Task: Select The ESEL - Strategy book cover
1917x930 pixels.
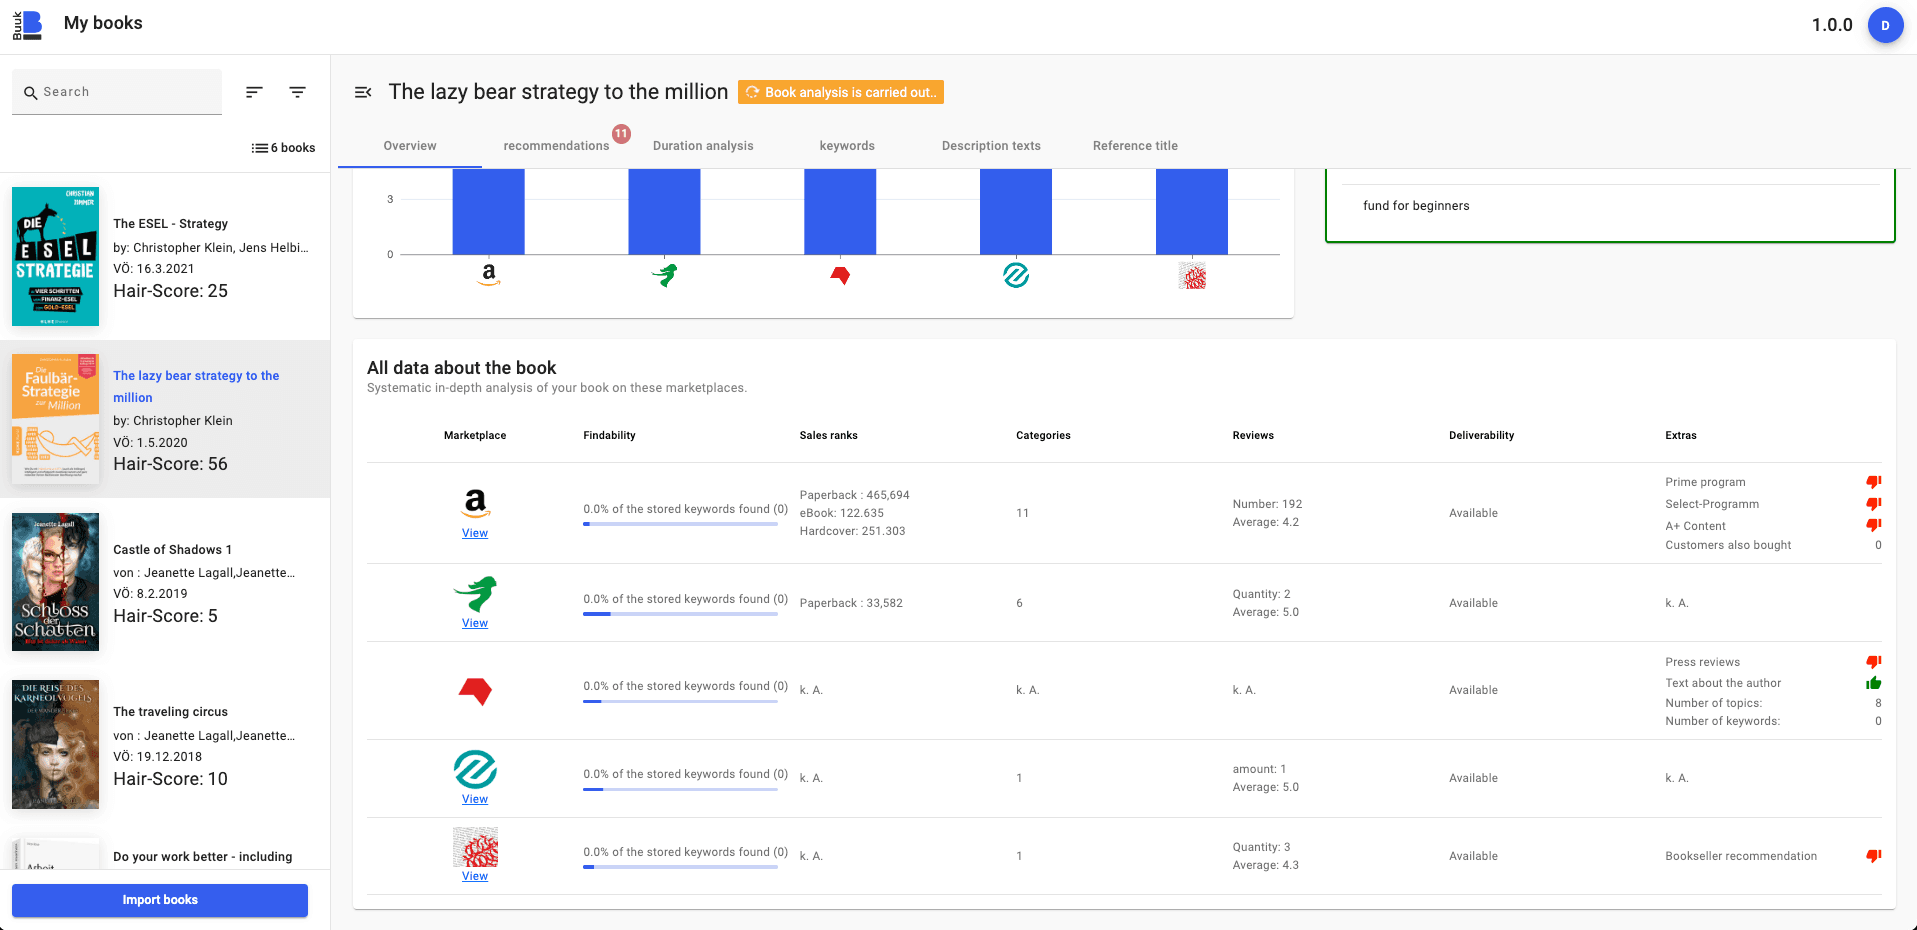Action: pyautogui.click(x=55, y=256)
